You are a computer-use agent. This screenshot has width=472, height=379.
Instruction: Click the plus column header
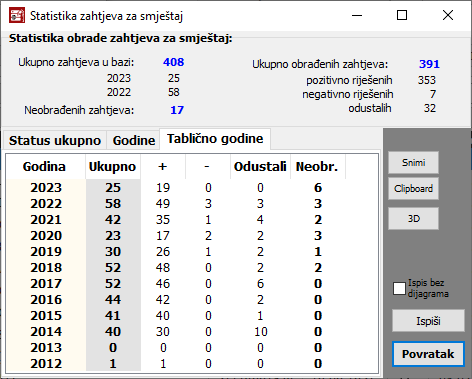pos(163,167)
